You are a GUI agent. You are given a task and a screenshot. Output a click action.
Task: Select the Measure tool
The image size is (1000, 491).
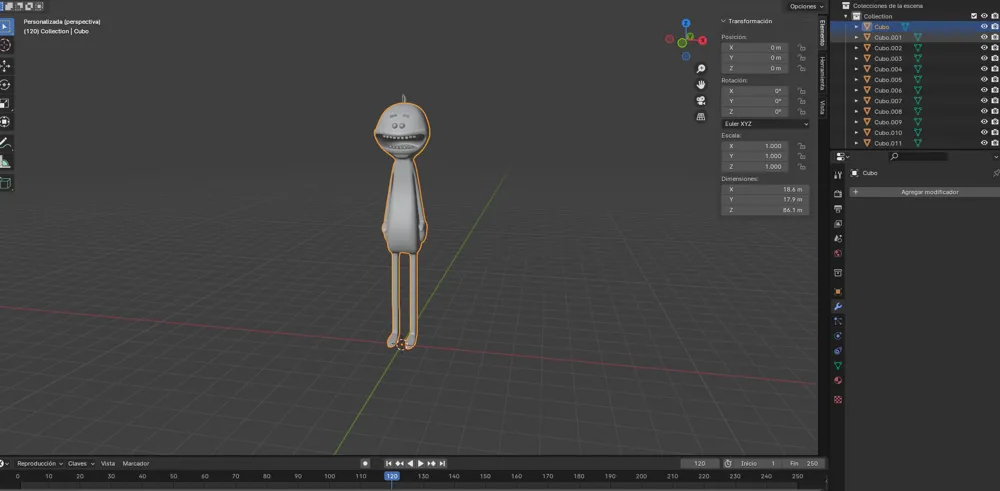[6, 162]
